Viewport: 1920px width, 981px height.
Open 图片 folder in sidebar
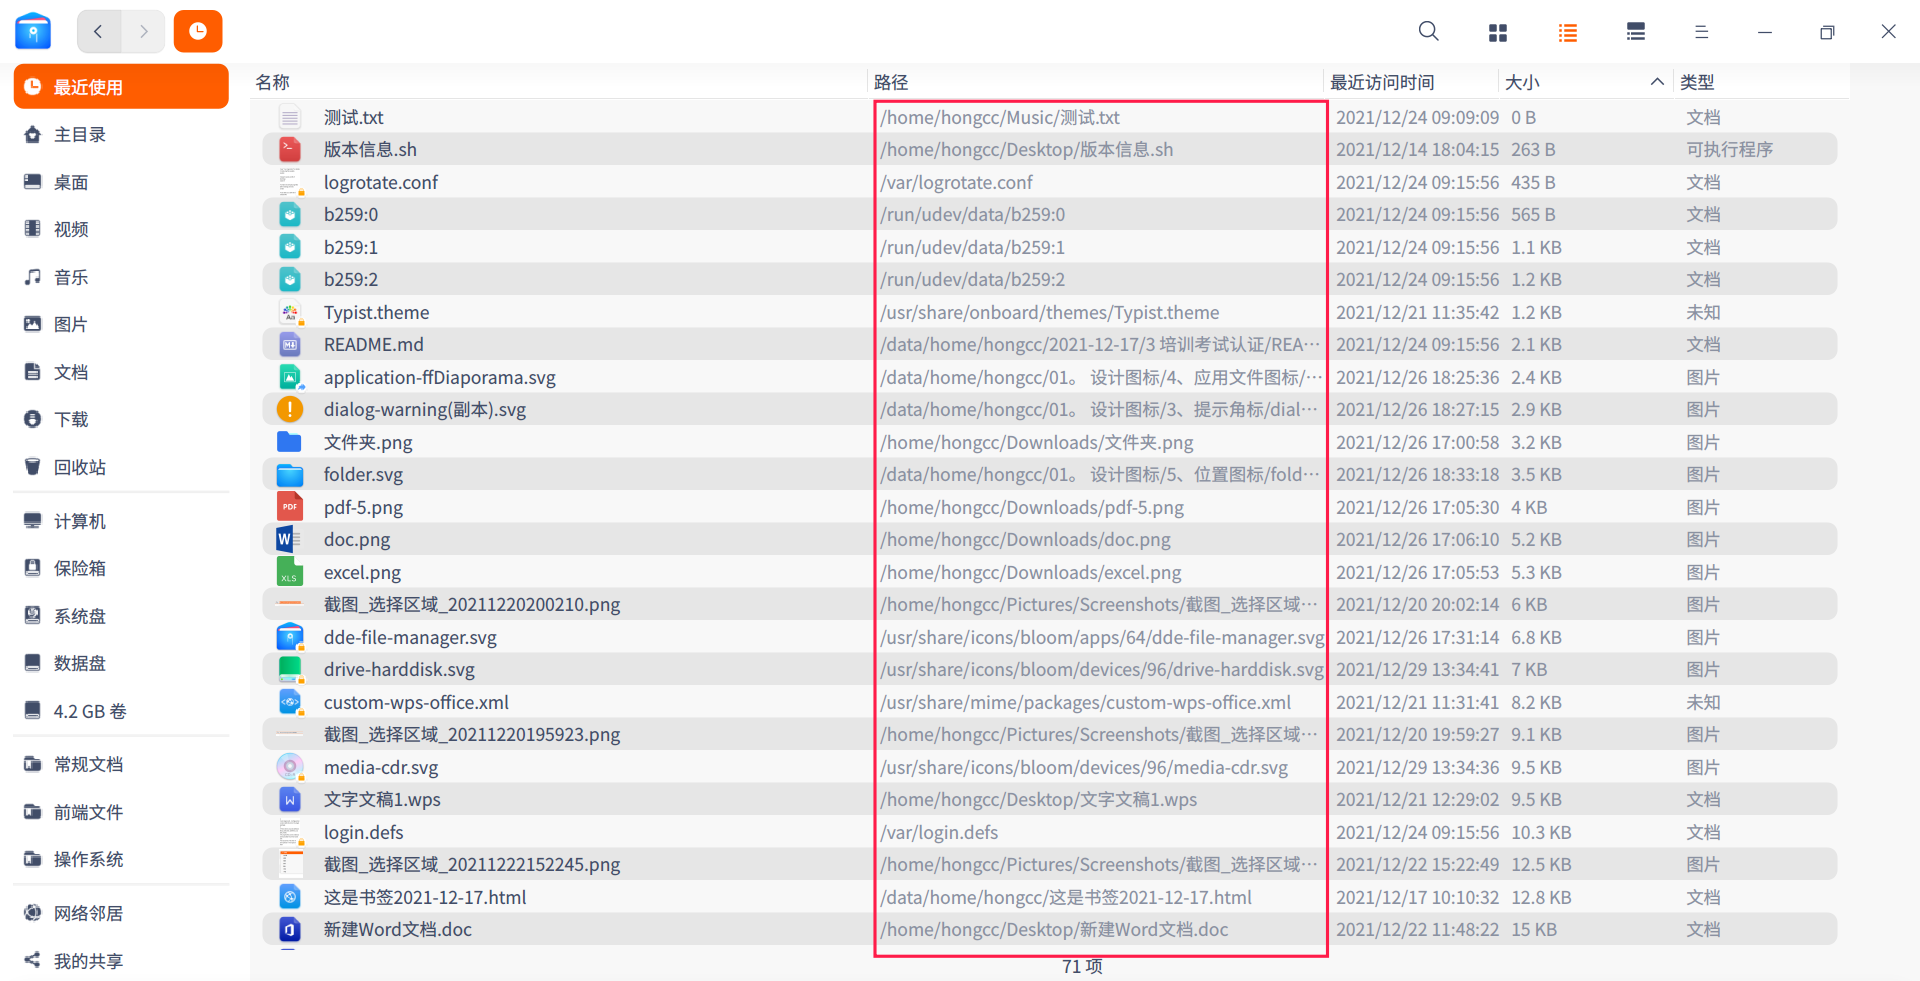click(x=121, y=324)
